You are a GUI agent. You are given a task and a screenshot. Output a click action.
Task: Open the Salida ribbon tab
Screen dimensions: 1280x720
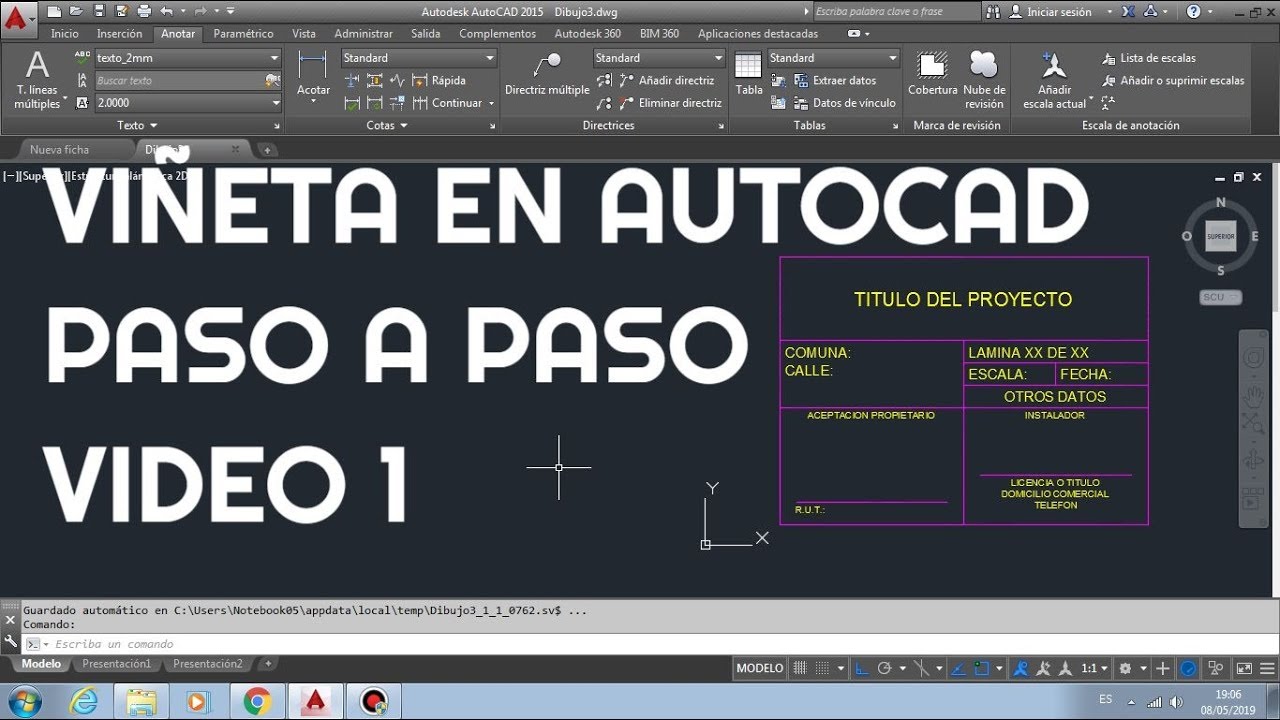[x=425, y=33]
